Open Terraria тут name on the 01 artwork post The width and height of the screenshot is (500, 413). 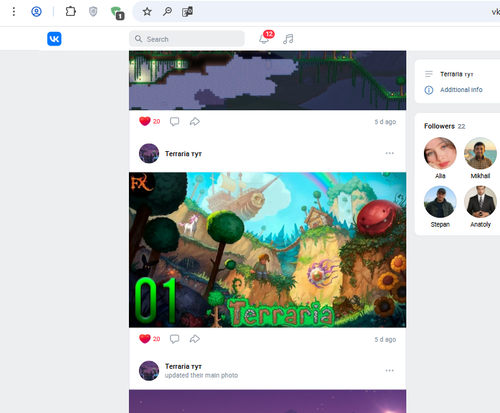(x=183, y=154)
